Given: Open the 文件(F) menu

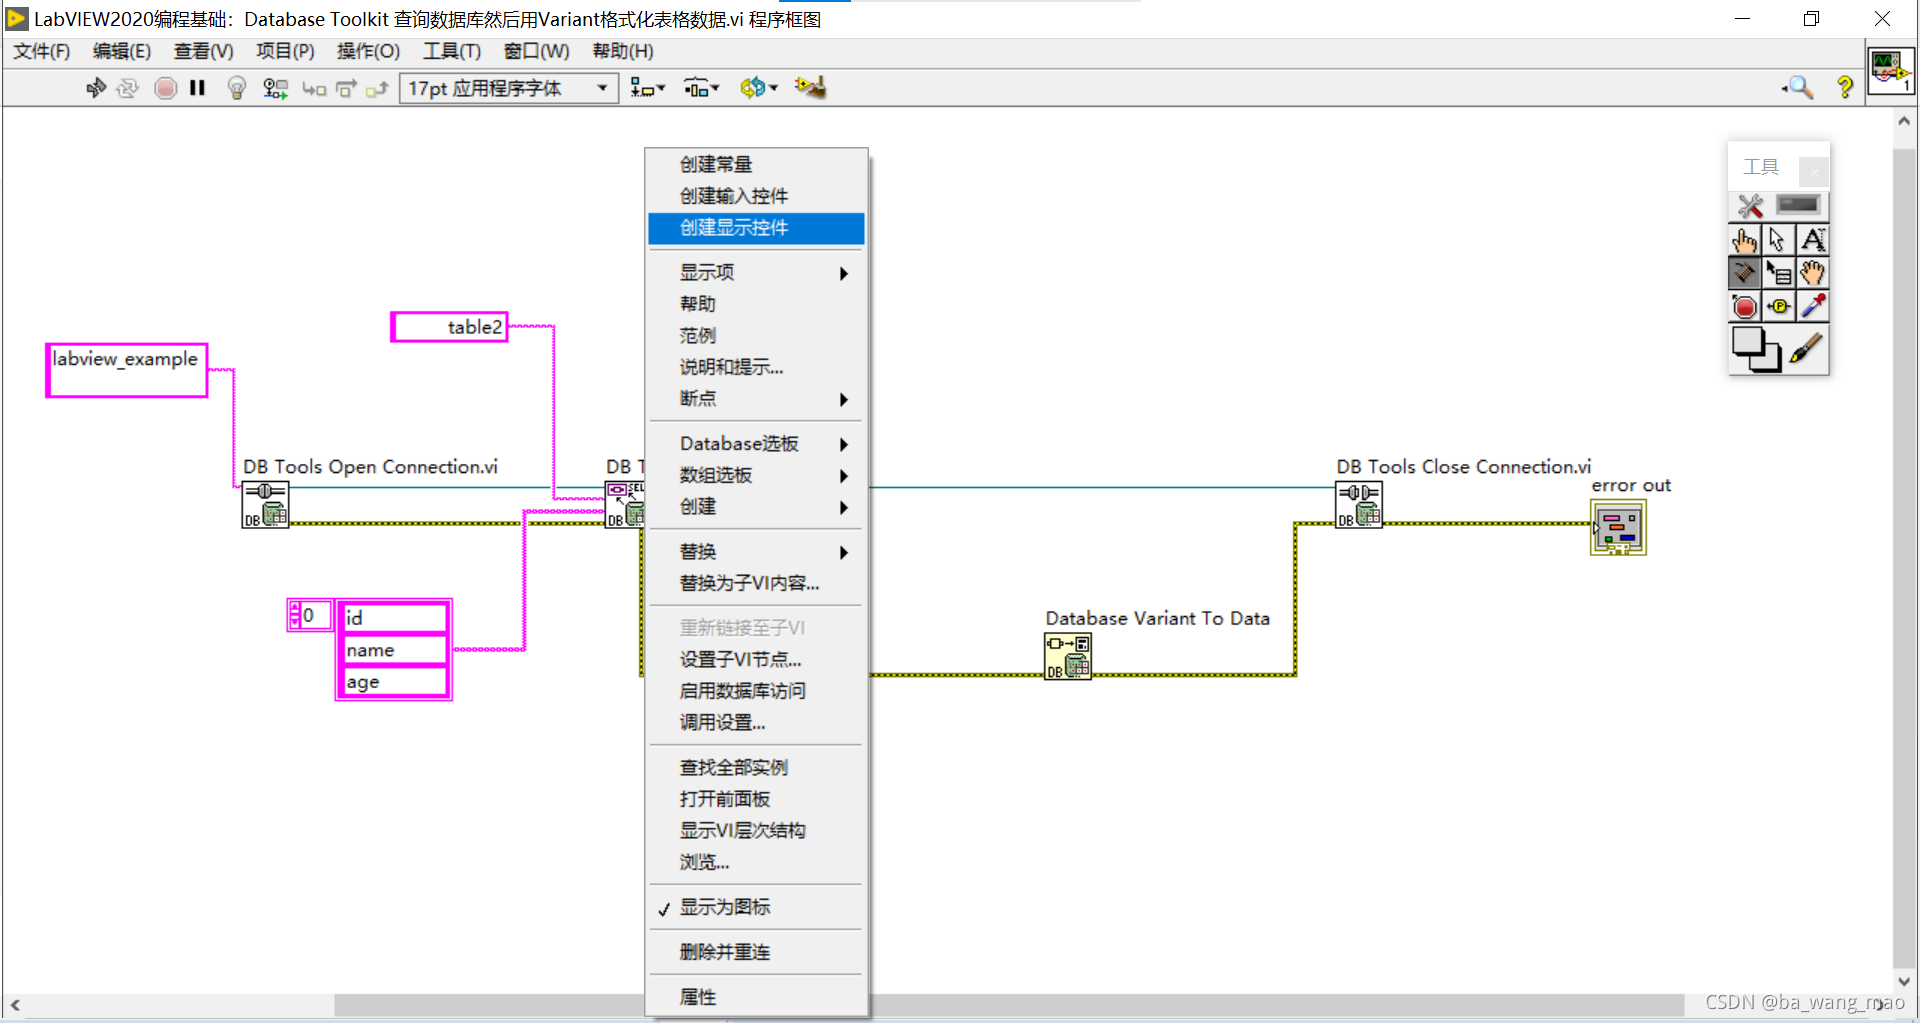Looking at the screenshot, I should point(42,51).
